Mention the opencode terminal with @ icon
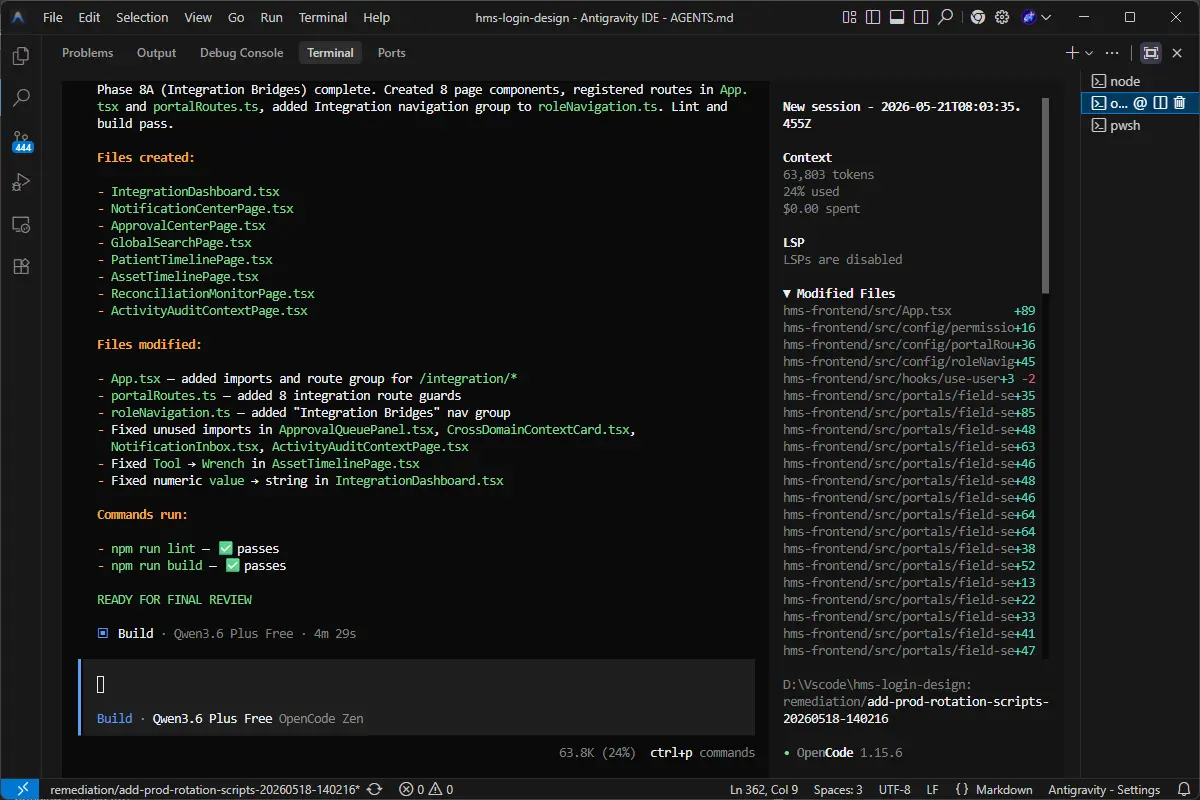Screen dimensions: 1200x800 point(1140,103)
